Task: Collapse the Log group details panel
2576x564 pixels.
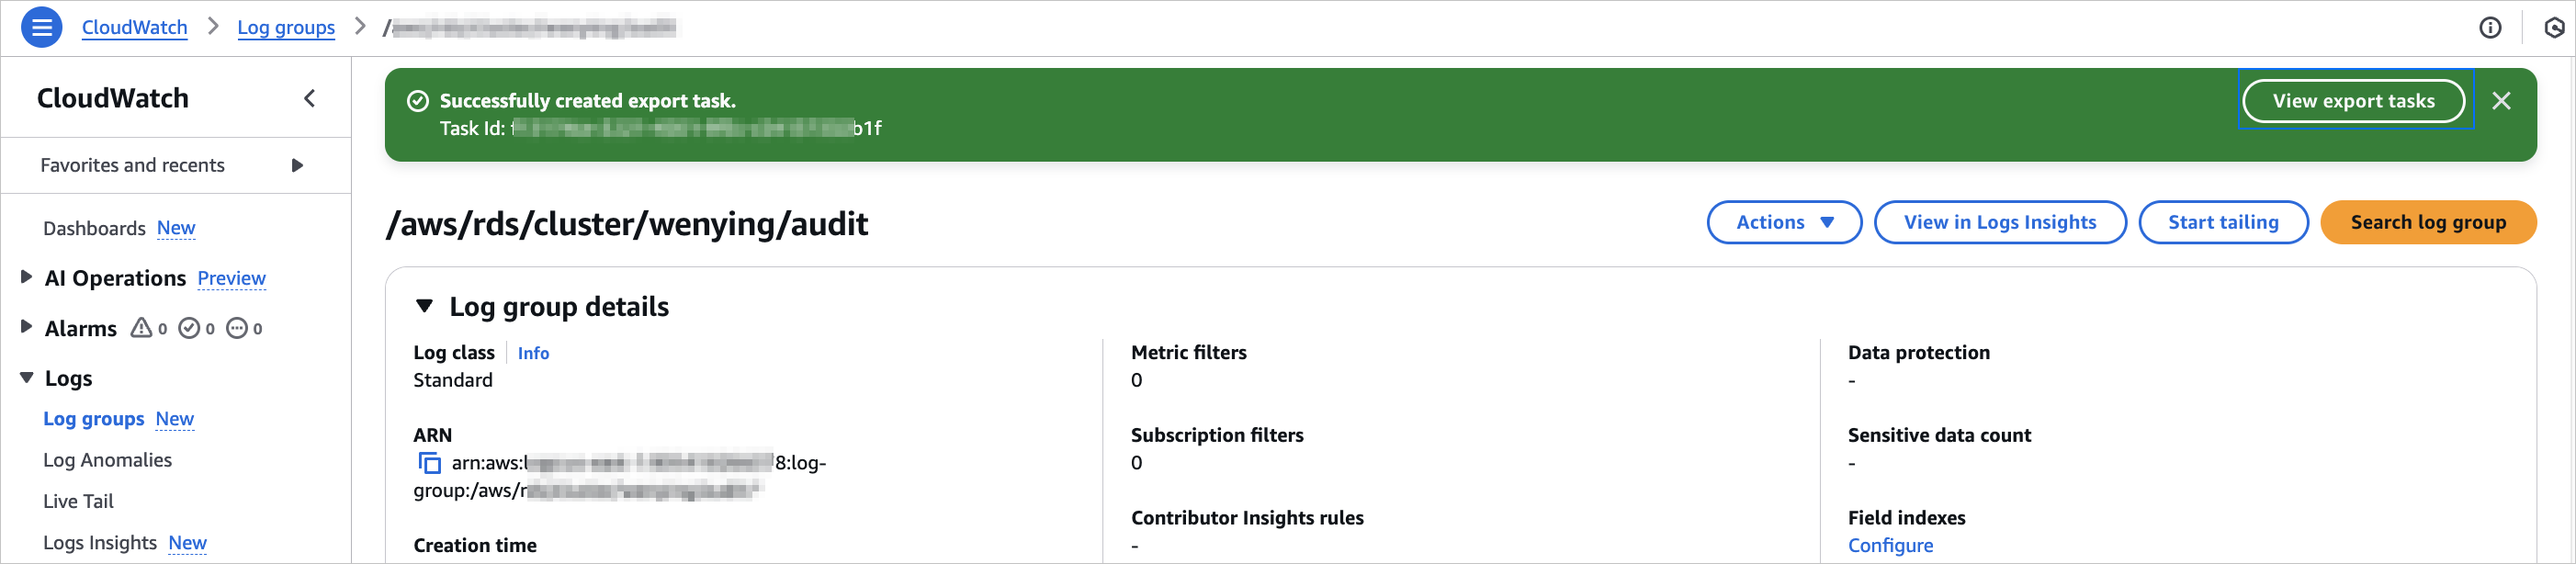Action: point(425,306)
